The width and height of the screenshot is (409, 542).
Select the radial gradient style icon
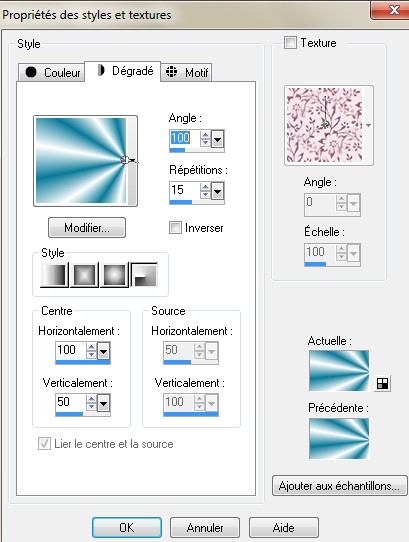(145, 275)
